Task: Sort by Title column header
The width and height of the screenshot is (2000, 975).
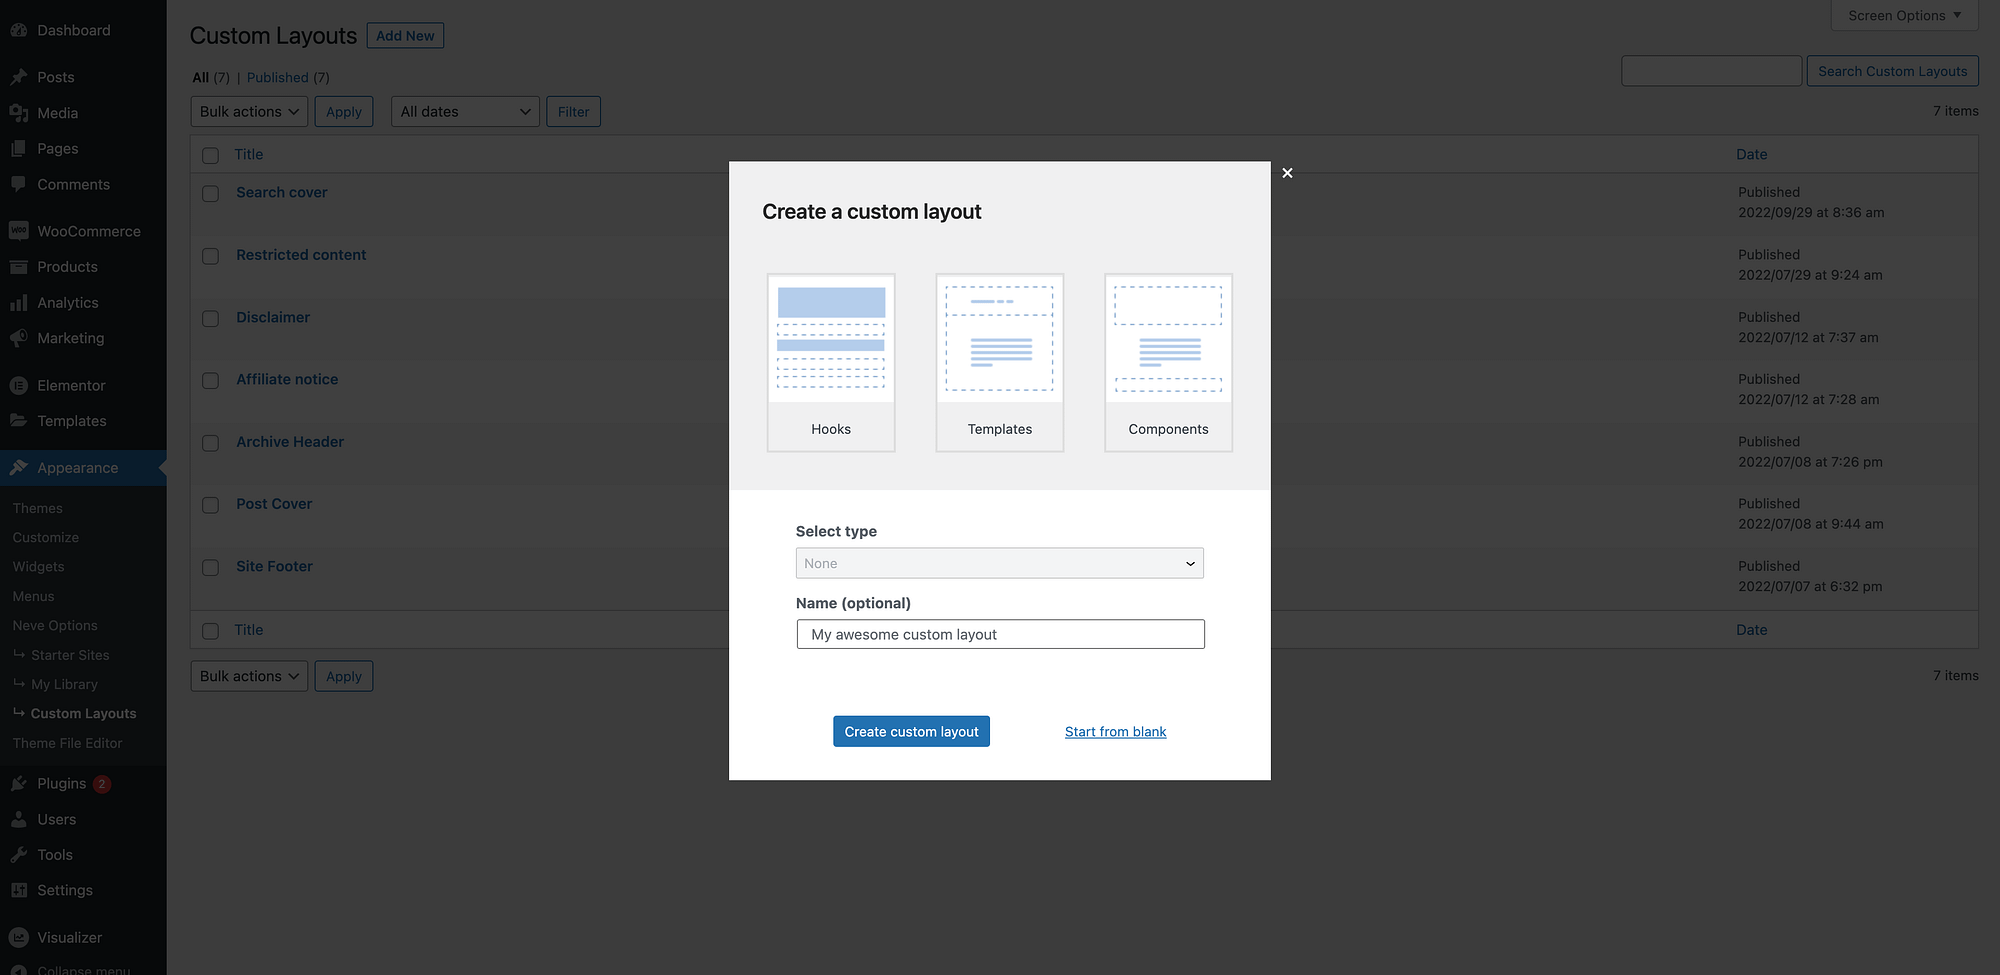Action: click(249, 154)
